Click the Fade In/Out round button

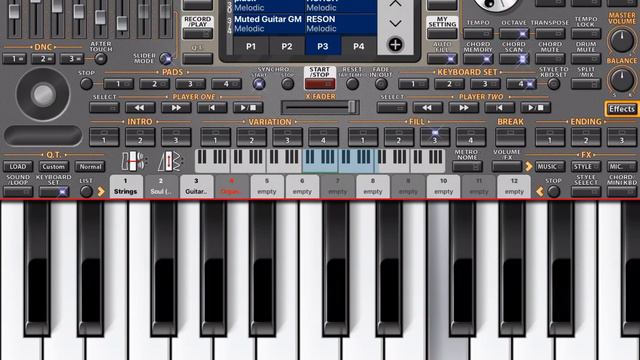pos(381,84)
